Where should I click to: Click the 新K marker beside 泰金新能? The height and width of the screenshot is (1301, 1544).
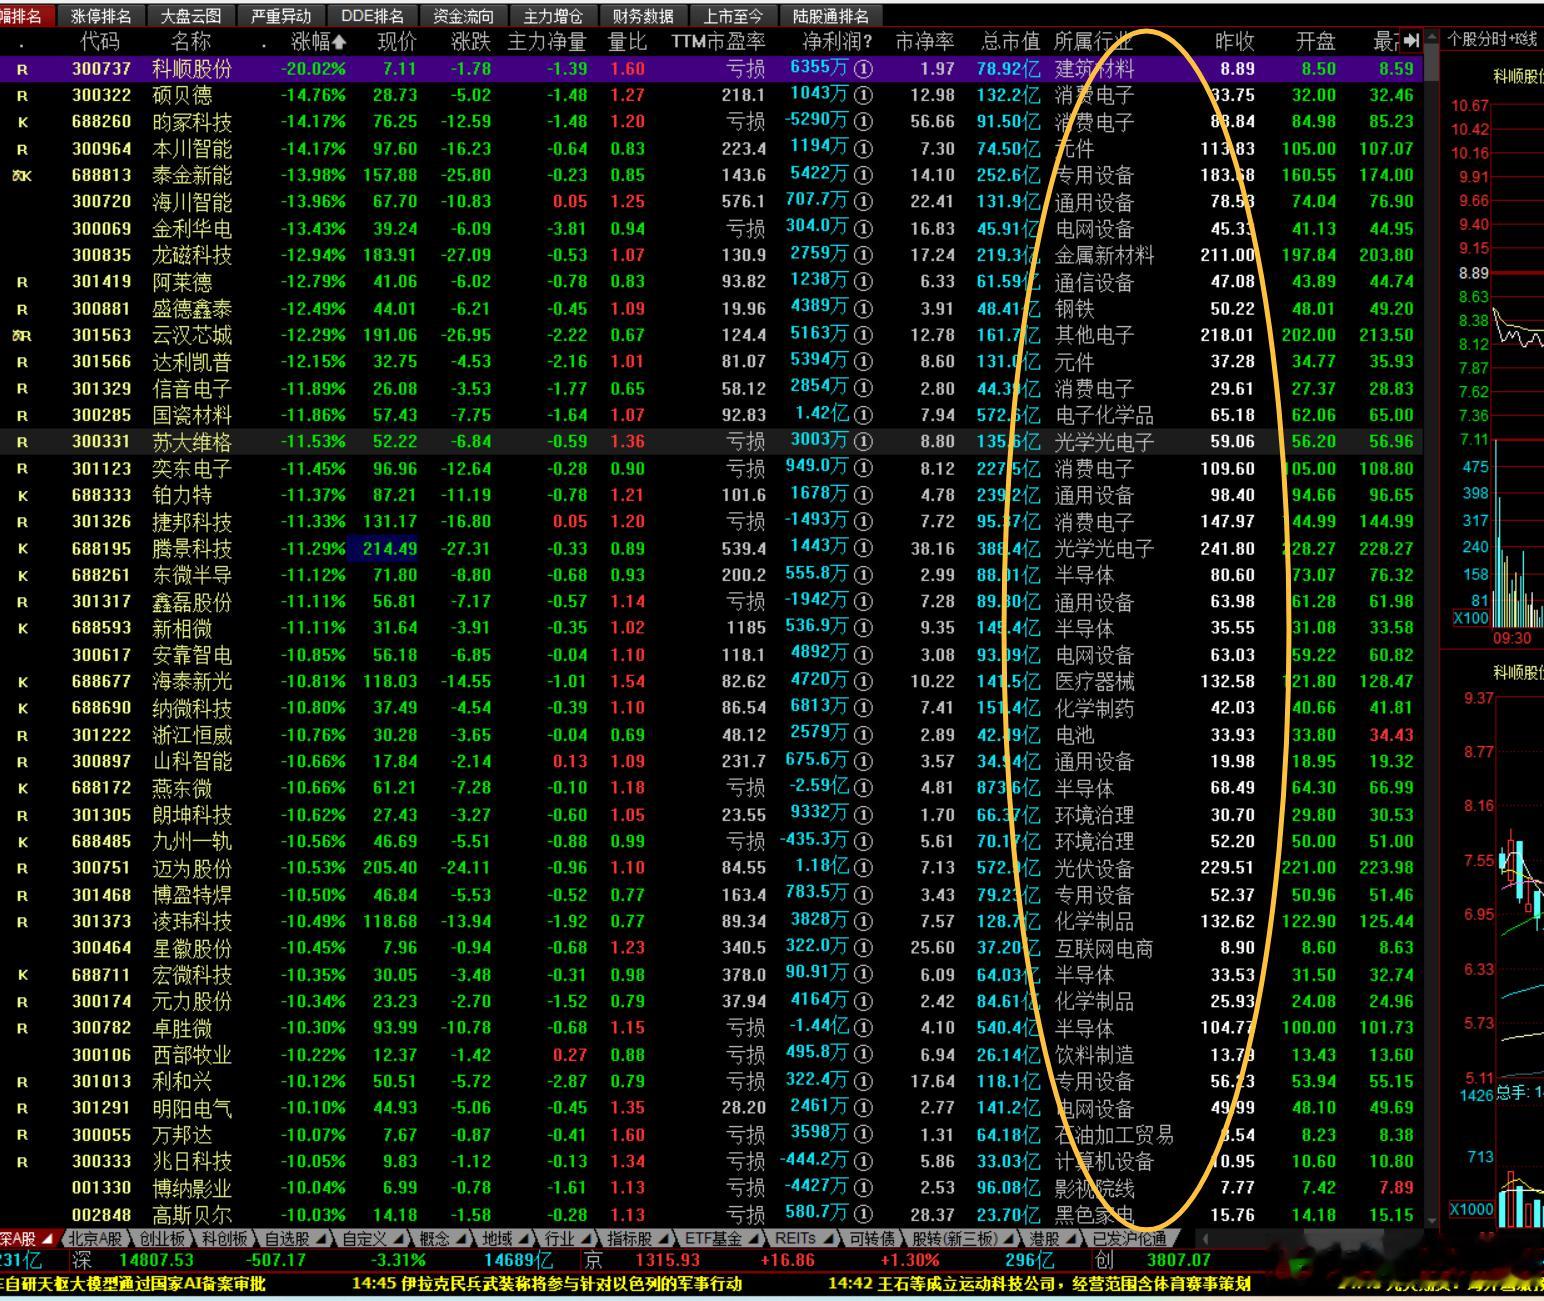point(22,175)
